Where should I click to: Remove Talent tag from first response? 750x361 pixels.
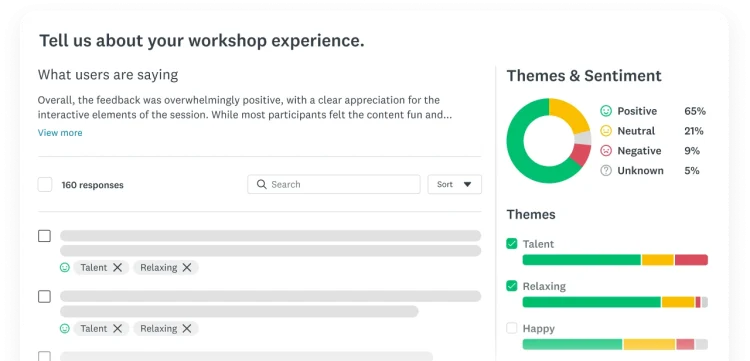(x=118, y=268)
